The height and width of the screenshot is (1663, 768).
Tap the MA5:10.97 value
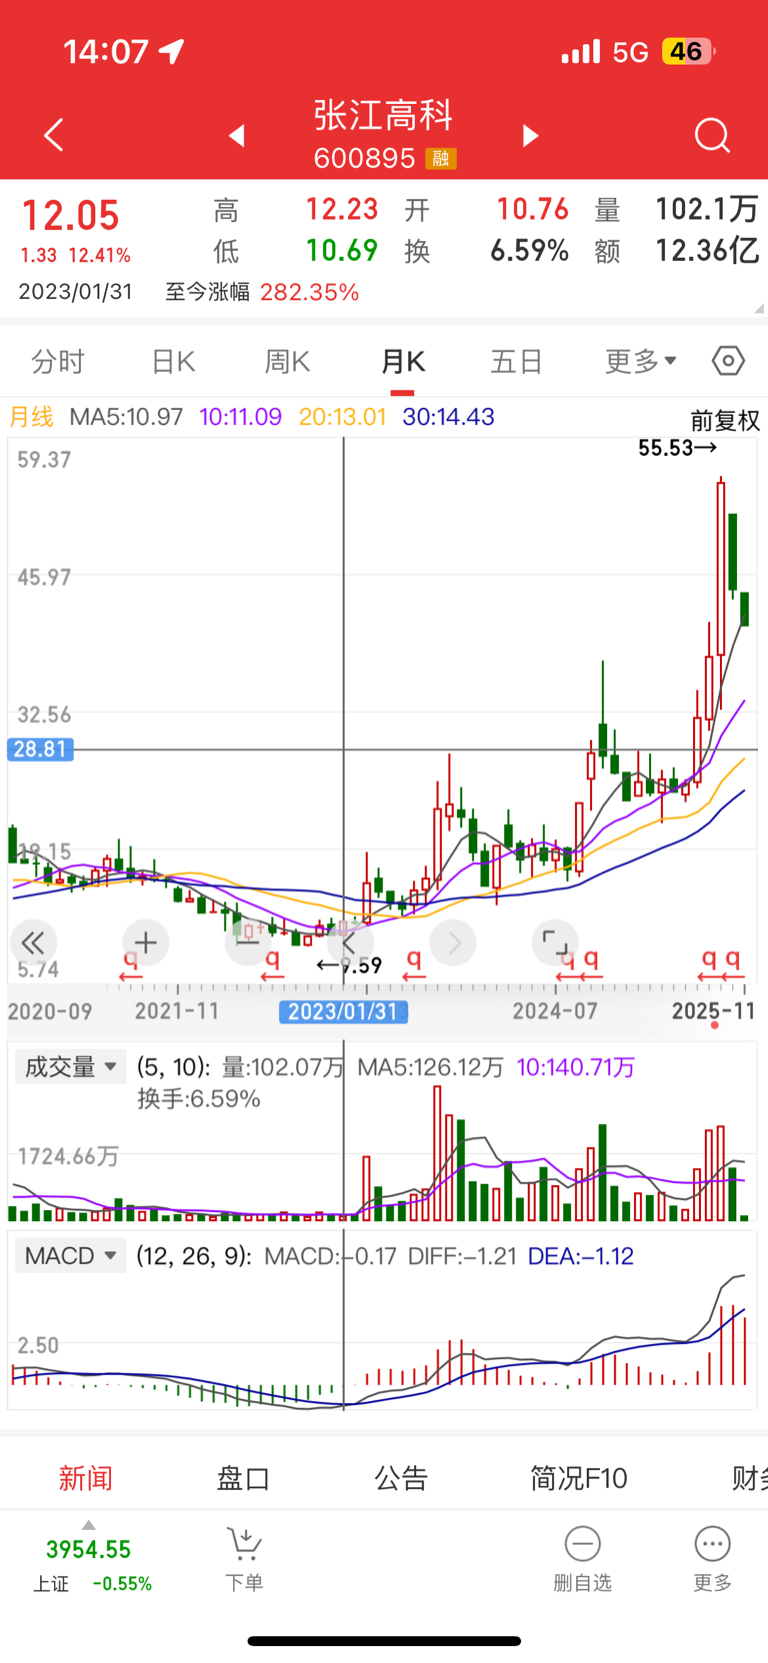126,416
